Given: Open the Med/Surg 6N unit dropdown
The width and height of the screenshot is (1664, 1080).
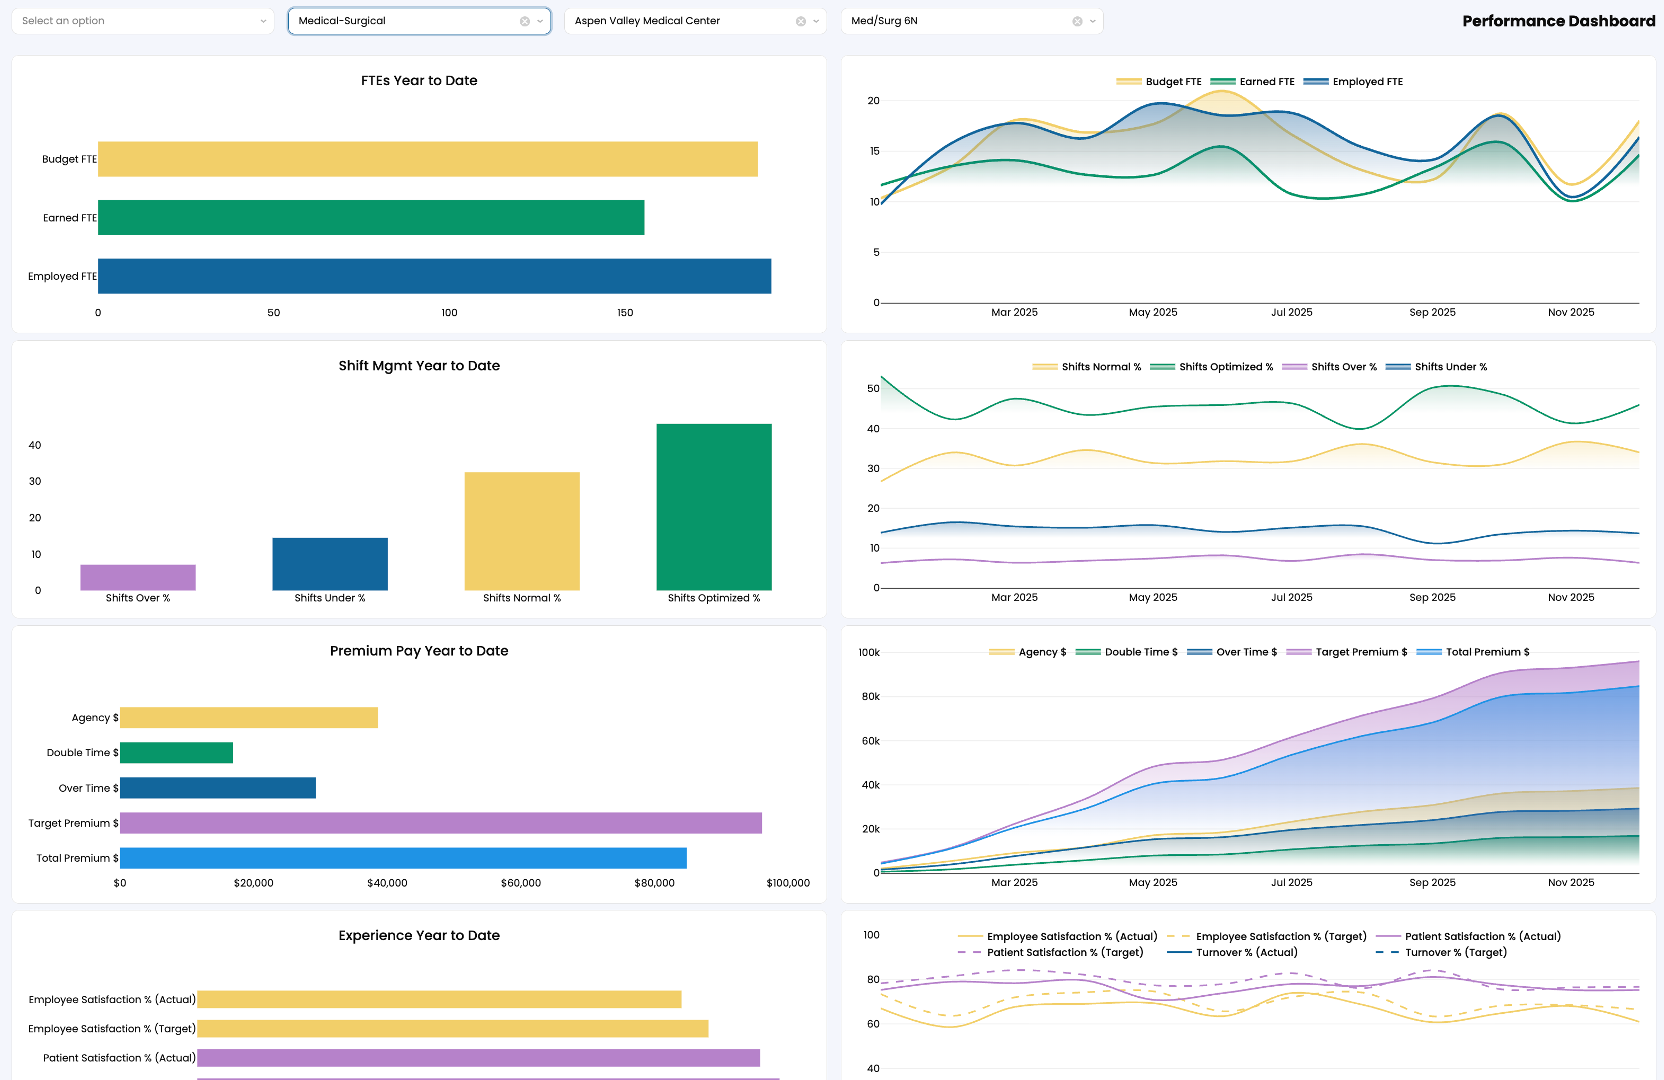Looking at the screenshot, I should (1092, 20).
